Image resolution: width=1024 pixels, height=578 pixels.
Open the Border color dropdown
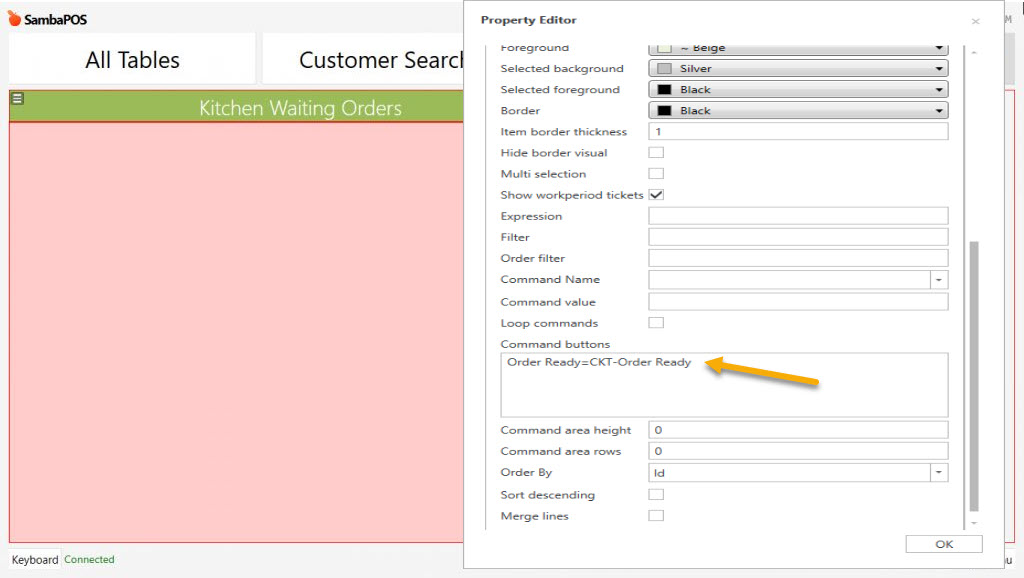tap(940, 110)
